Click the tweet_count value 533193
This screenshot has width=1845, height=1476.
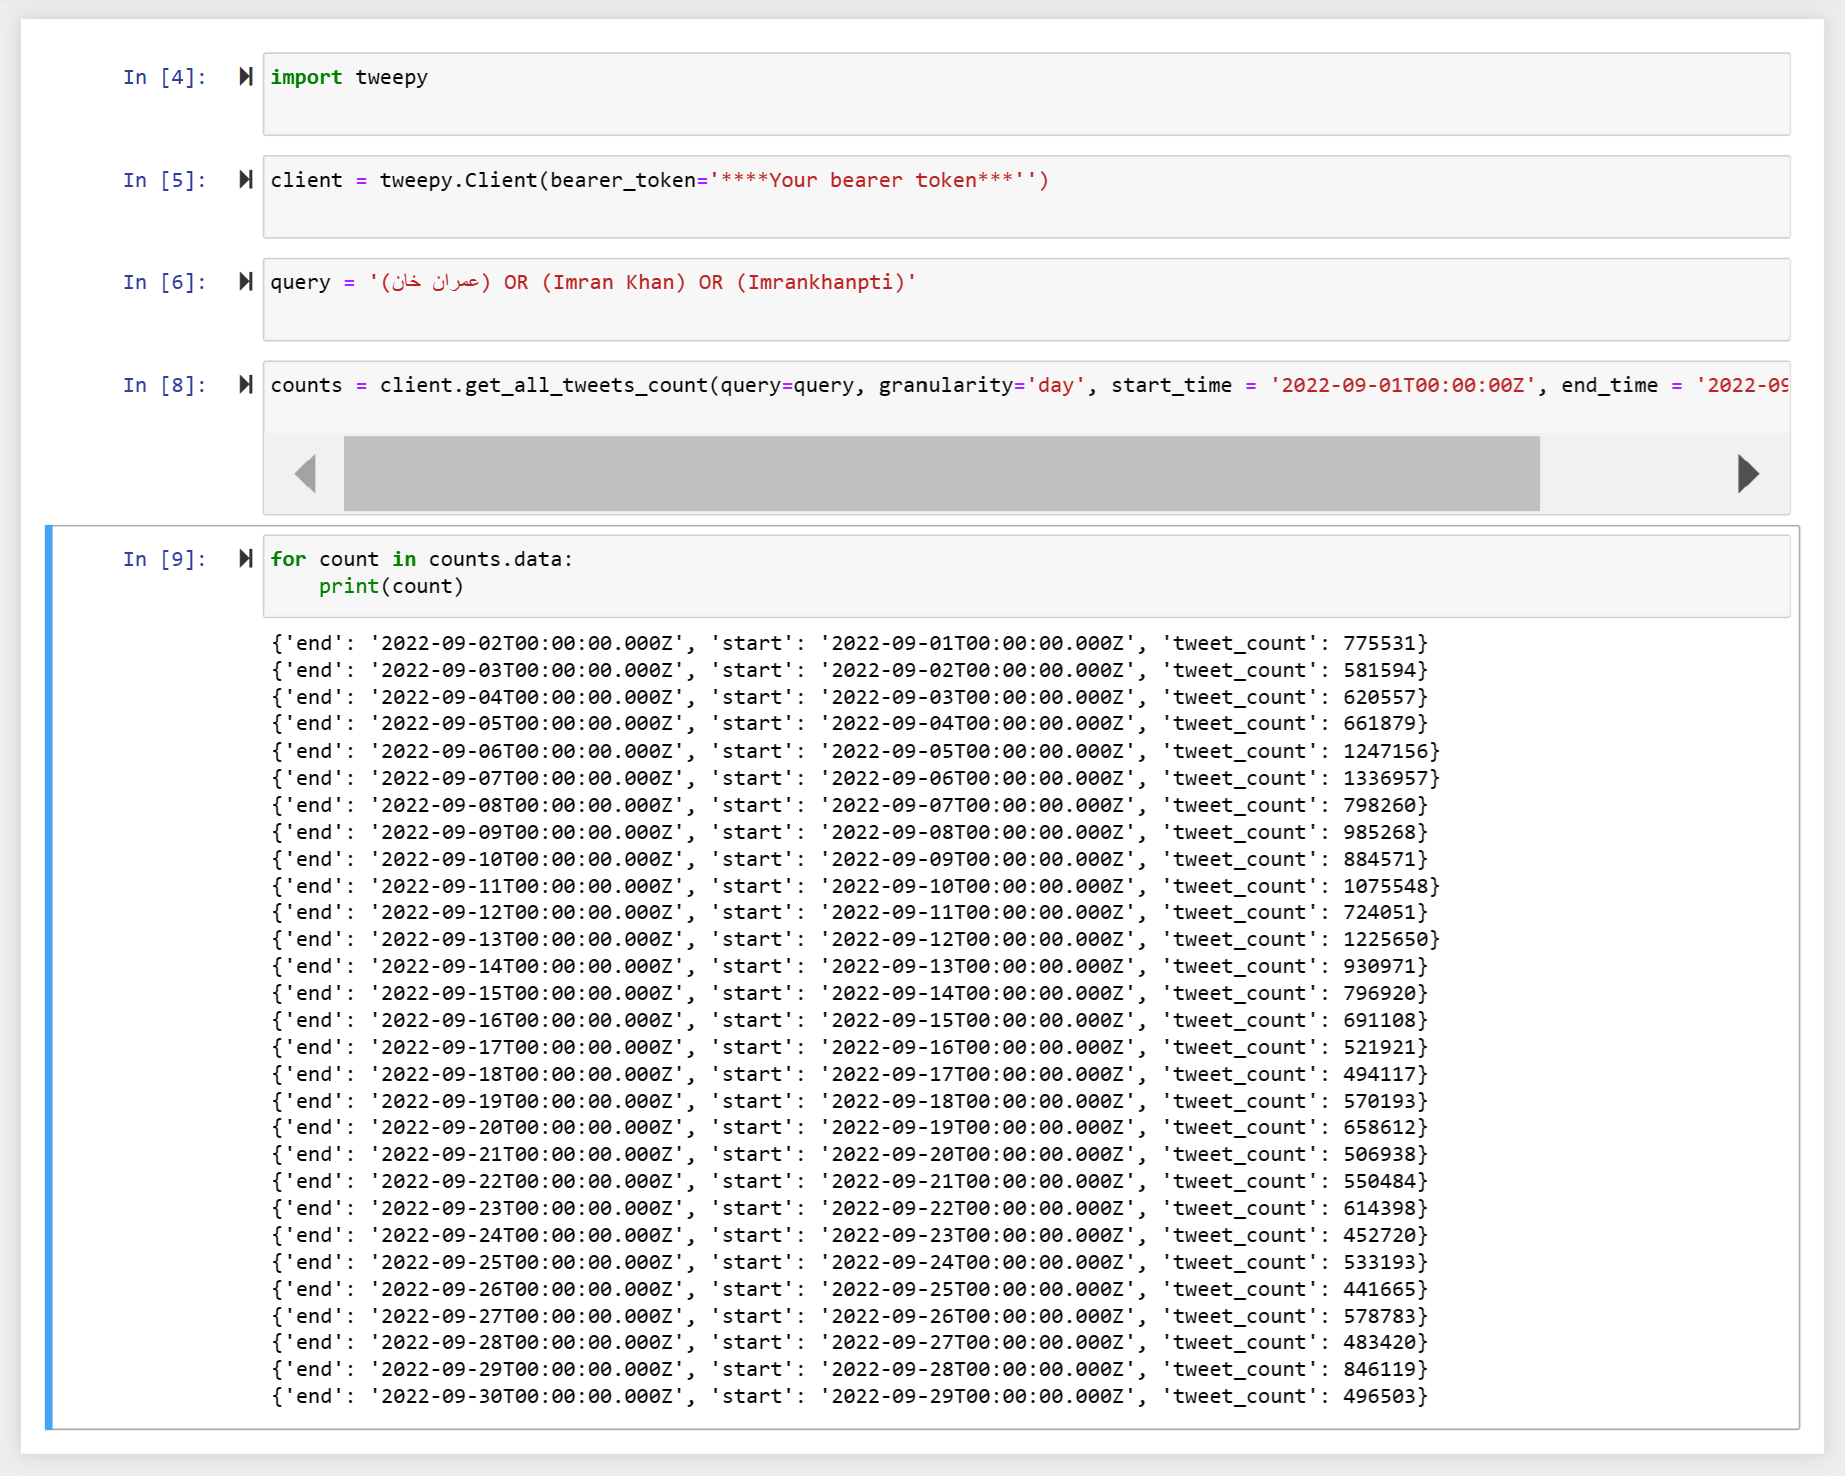1379,1262
